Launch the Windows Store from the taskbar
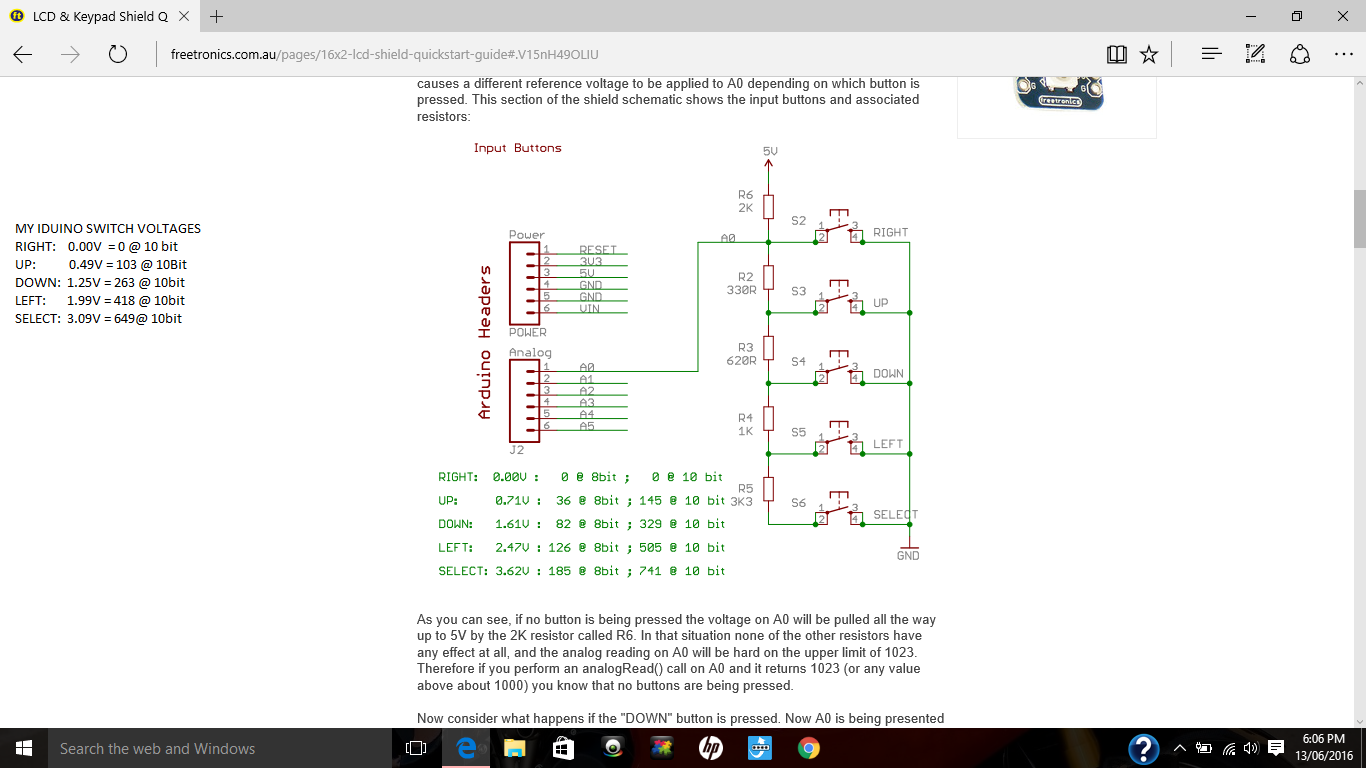This screenshot has height=768, width=1366. tap(563, 748)
